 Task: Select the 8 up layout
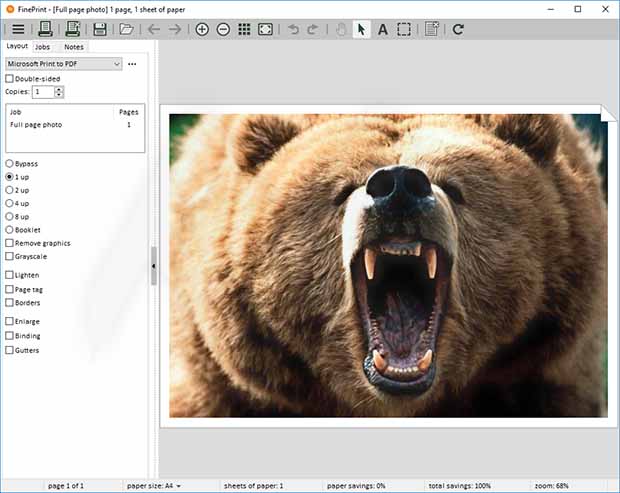click(9, 217)
